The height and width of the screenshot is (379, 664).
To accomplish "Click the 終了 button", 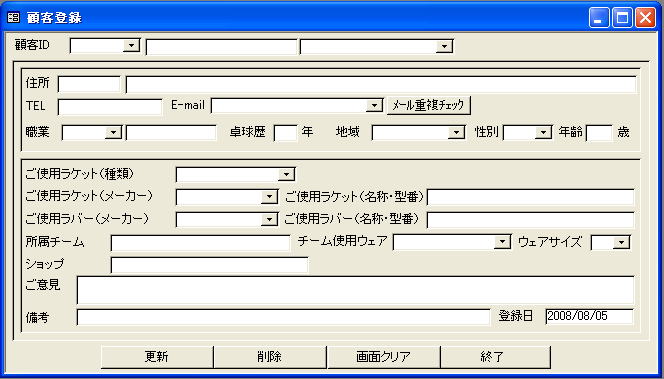I will 495,357.
